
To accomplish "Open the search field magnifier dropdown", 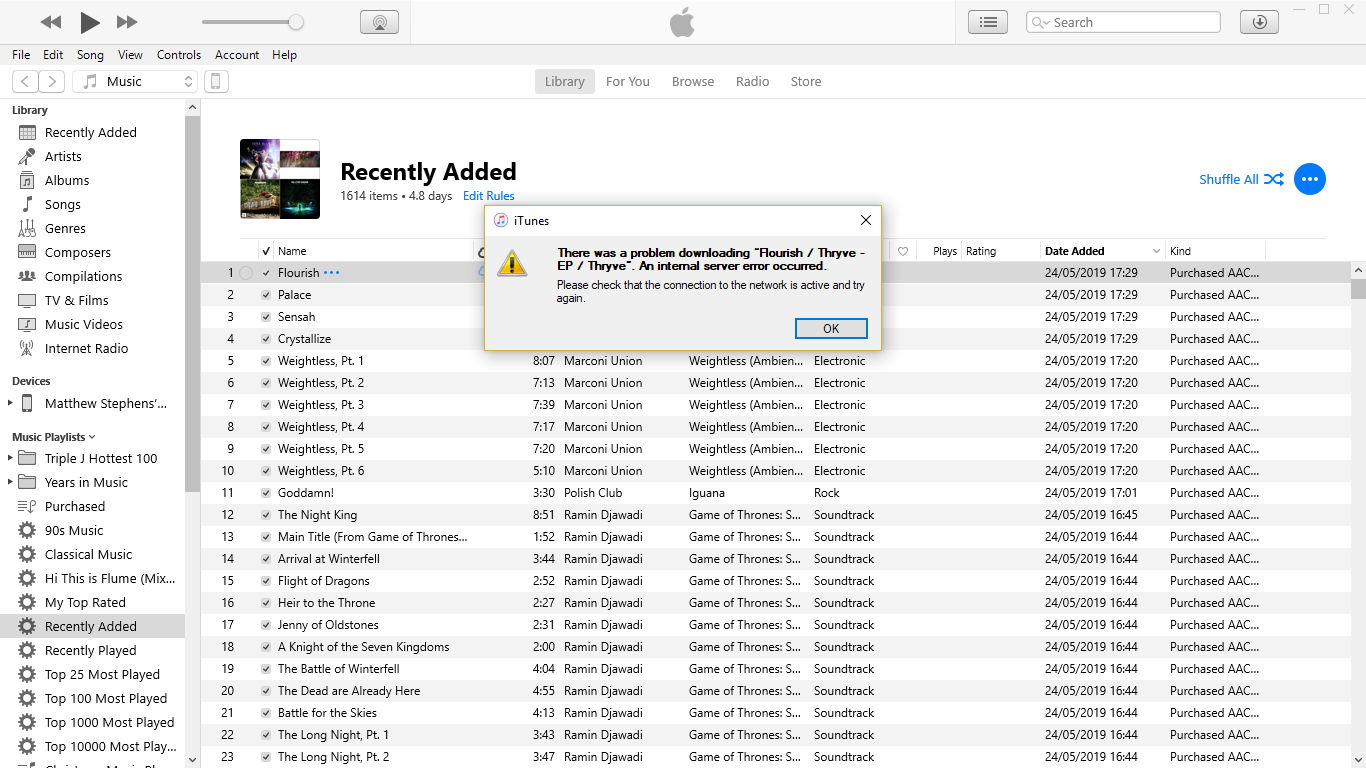I will pos(1041,22).
